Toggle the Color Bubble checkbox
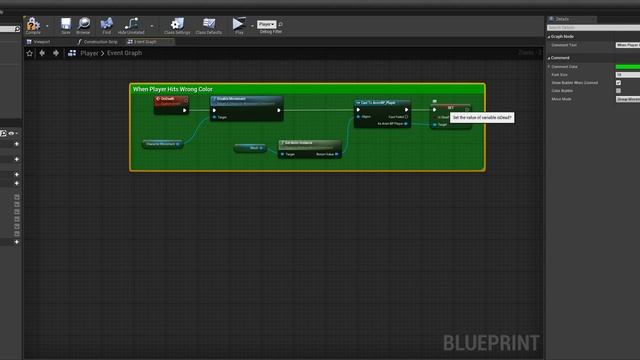640x360 pixels. tap(618, 91)
